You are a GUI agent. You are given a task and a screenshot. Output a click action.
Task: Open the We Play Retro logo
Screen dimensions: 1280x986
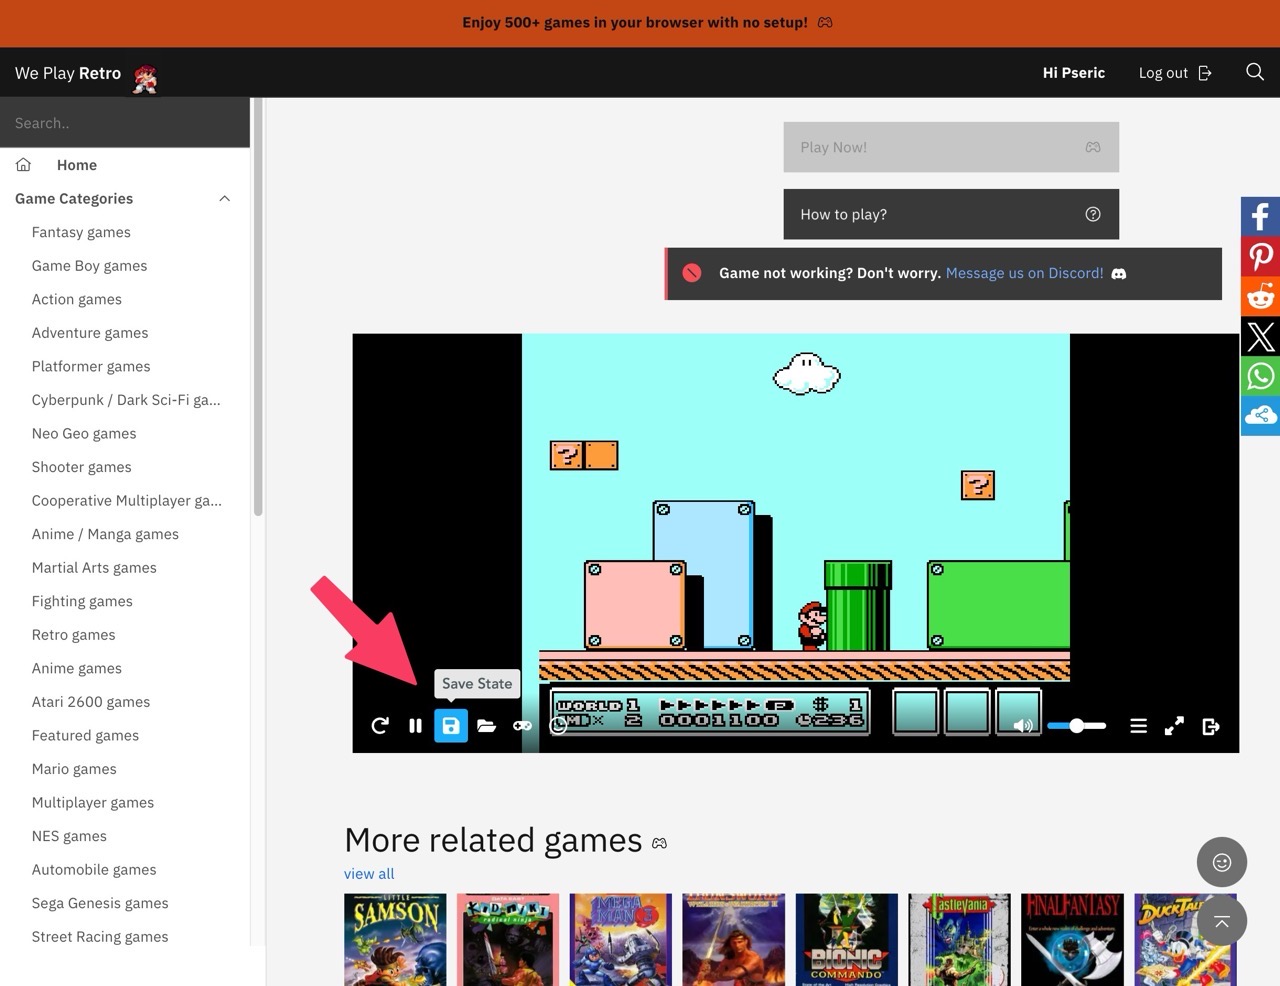click(x=86, y=75)
